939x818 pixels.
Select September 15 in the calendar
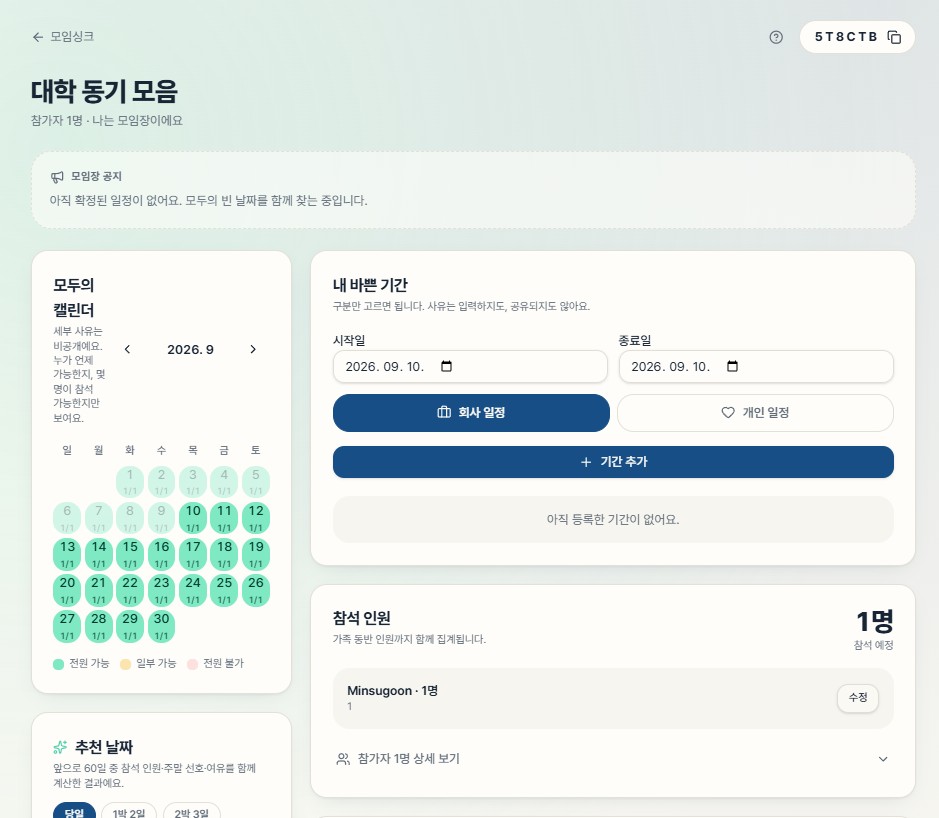click(x=130, y=554)
